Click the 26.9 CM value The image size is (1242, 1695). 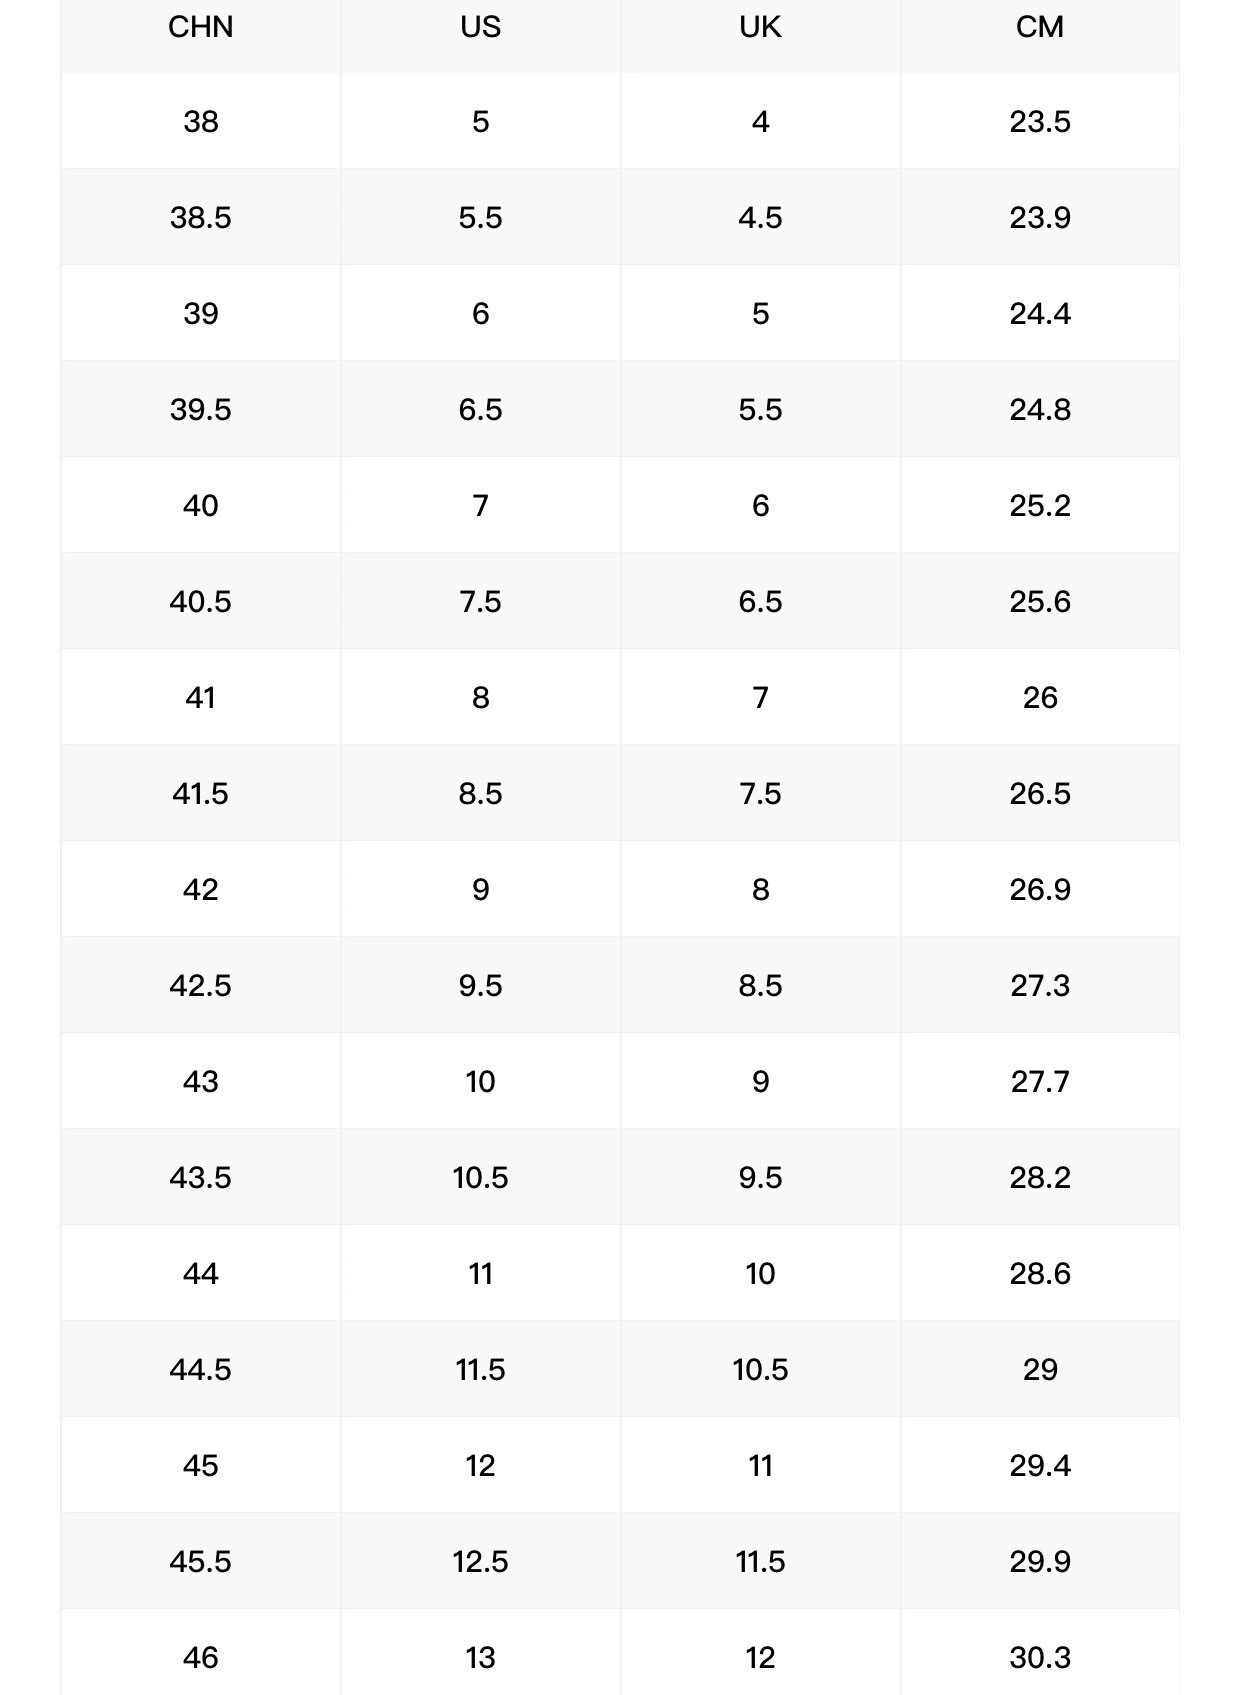(1040, 889)
